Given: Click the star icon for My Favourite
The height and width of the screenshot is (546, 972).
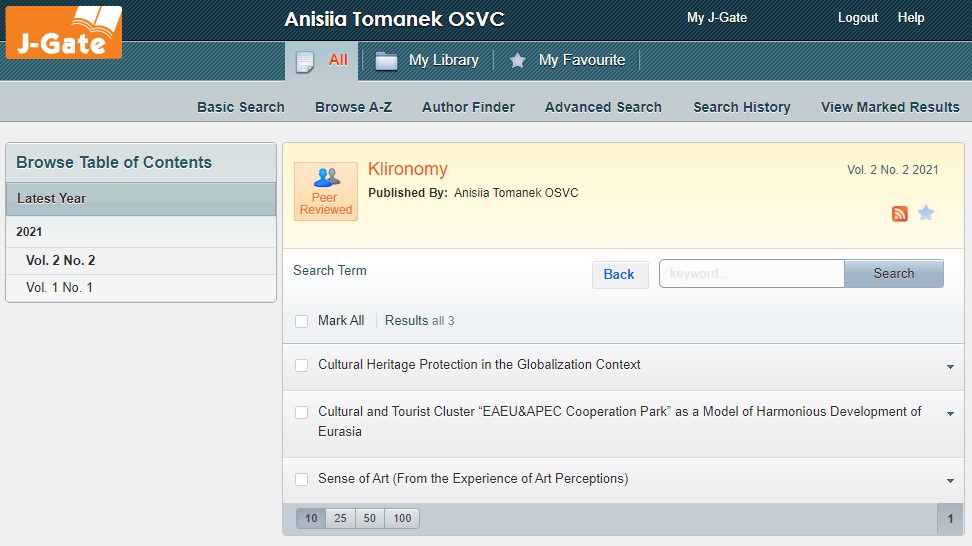Looking at the screenshot, I should [x=517, y=61].
